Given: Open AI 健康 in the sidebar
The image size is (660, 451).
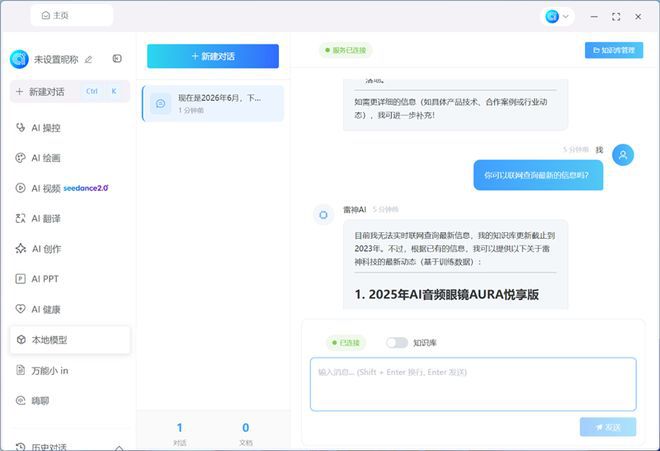Looking at the screenshot, I should tap(70, 309).
